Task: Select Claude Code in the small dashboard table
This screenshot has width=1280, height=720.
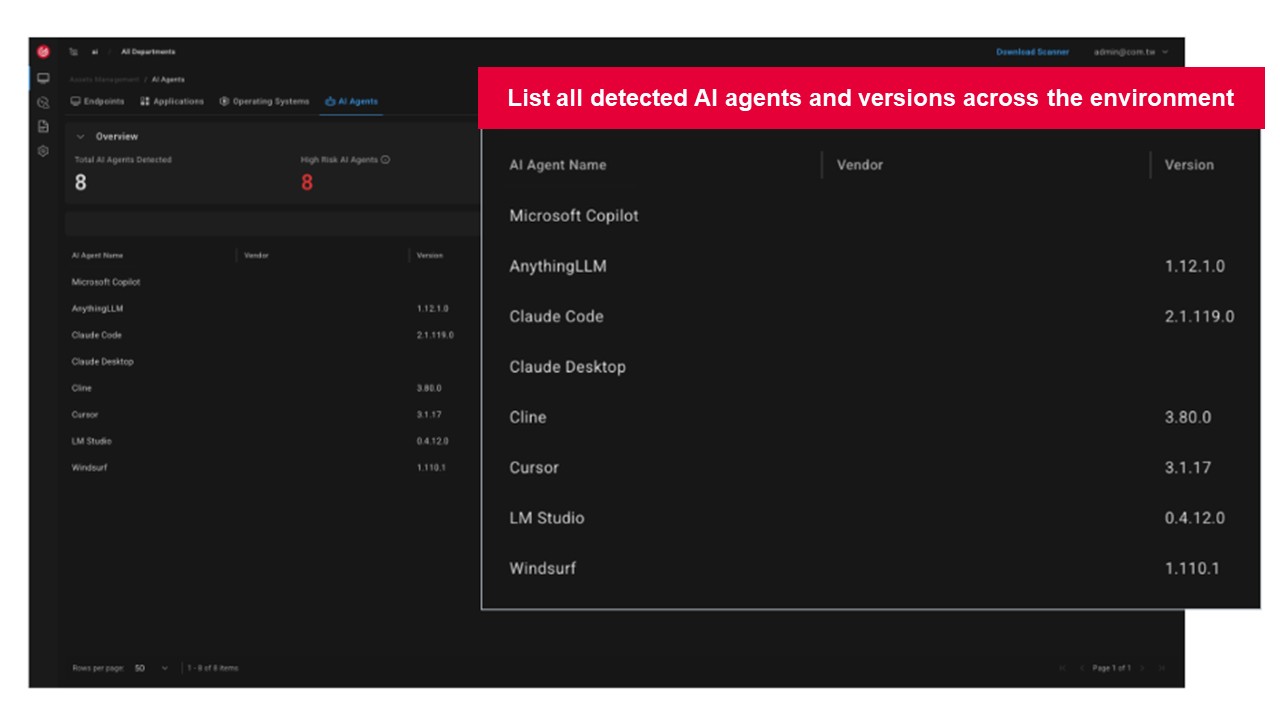Action: [97, 335]
